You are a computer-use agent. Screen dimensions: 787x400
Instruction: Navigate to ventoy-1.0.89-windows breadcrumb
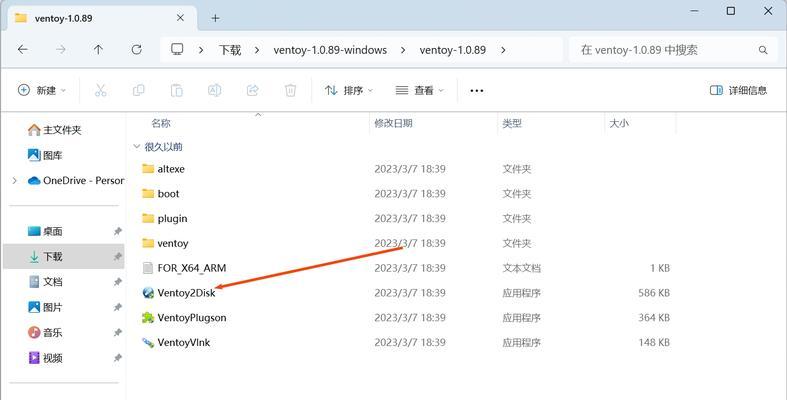click(x=330, y=50)
